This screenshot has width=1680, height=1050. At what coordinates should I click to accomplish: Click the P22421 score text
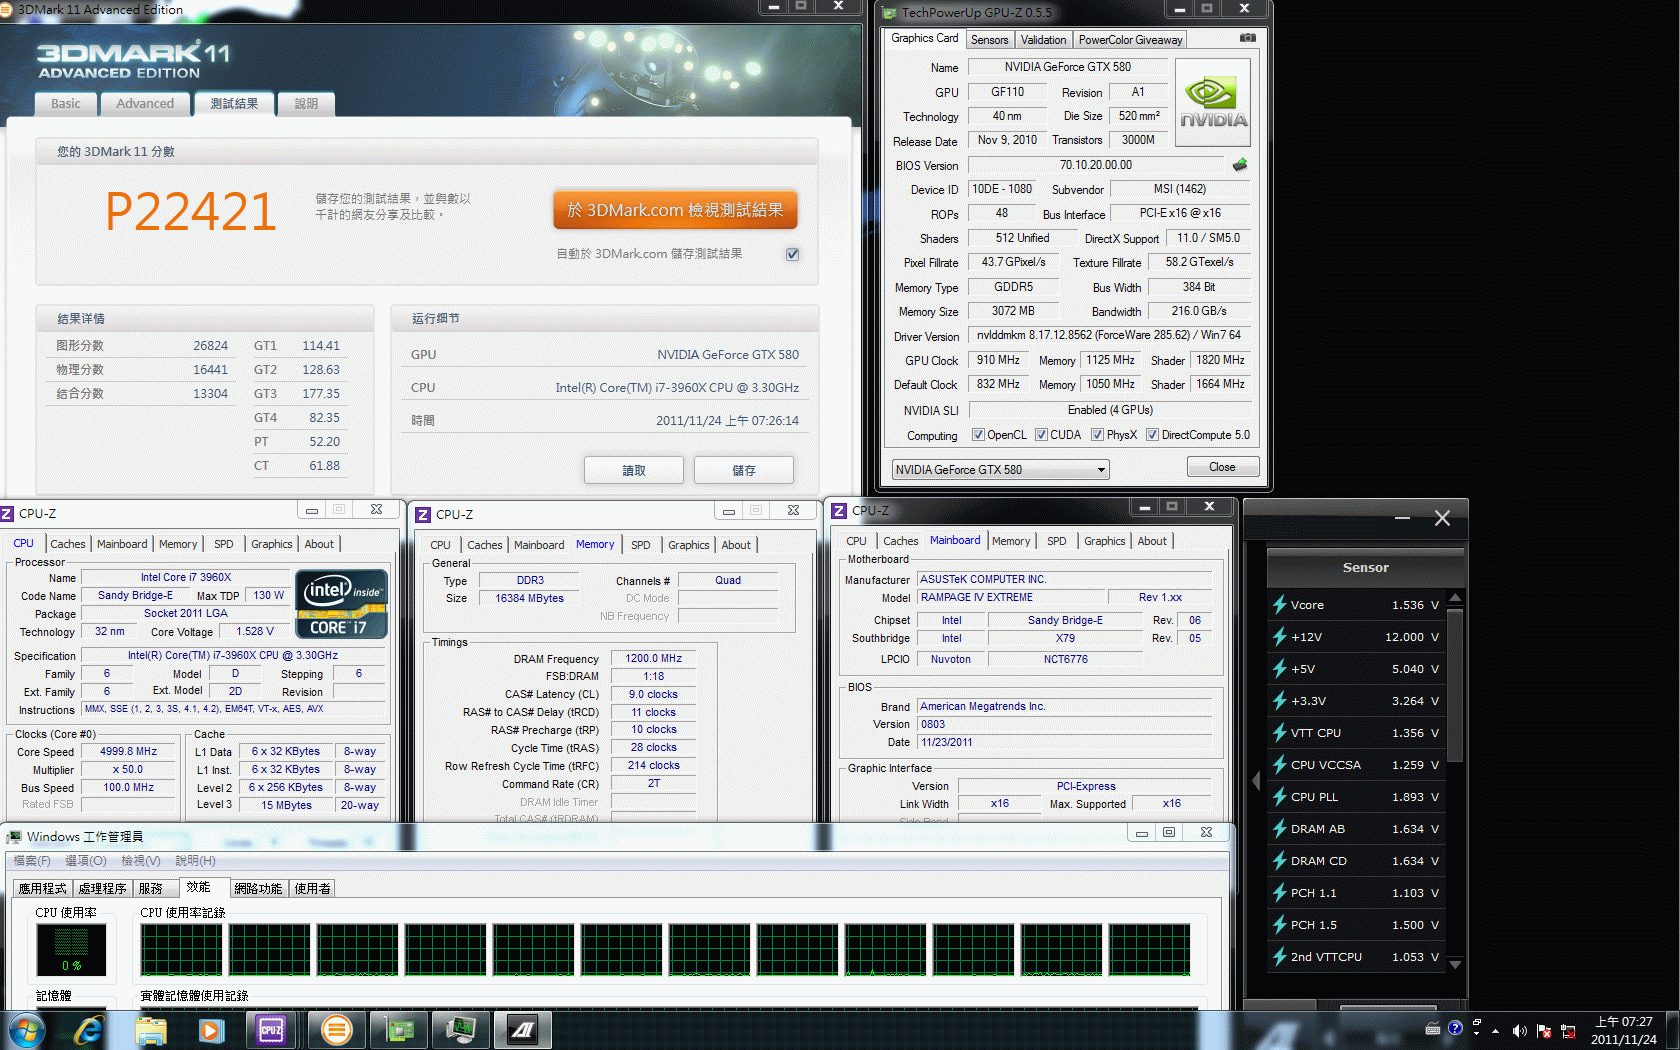click(x=191, y=211)
